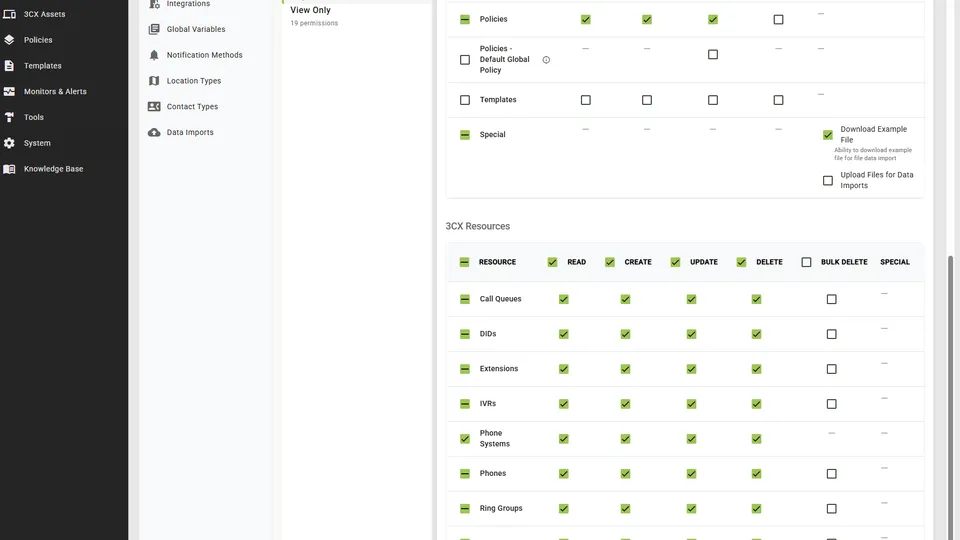The image size is (960, 540).
Task: Open Tools in main sidebar
Action: click(34, 117)
